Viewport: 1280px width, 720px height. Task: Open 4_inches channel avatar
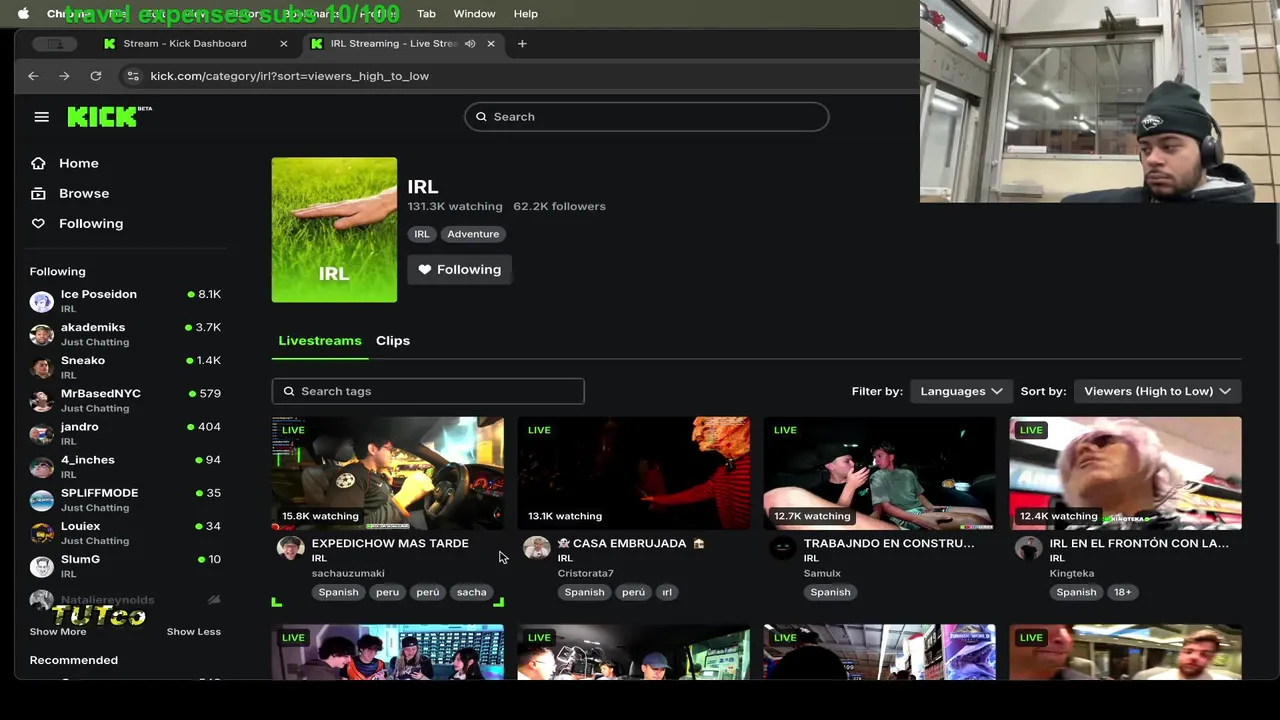pyautogui.click(x=42, y=466)
